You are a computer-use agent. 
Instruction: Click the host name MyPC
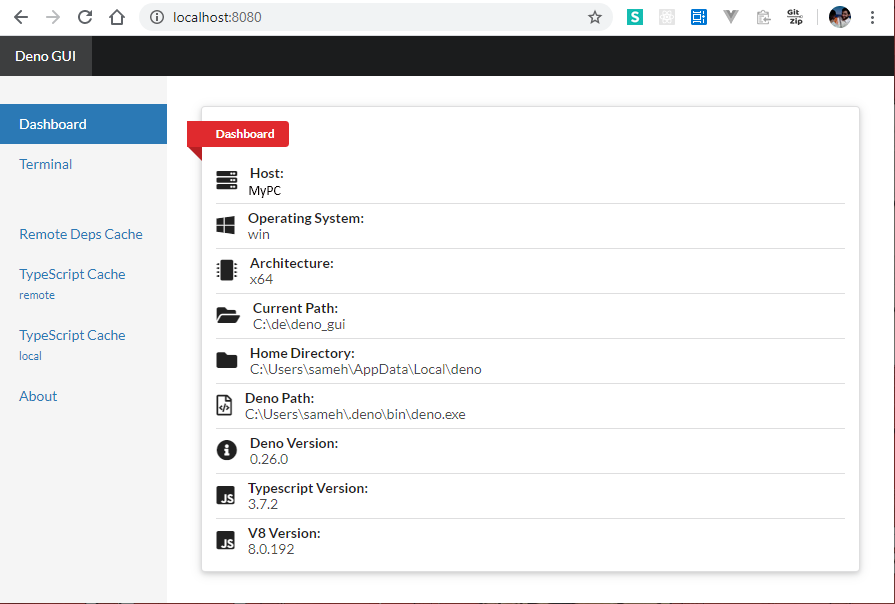[265, 191]
